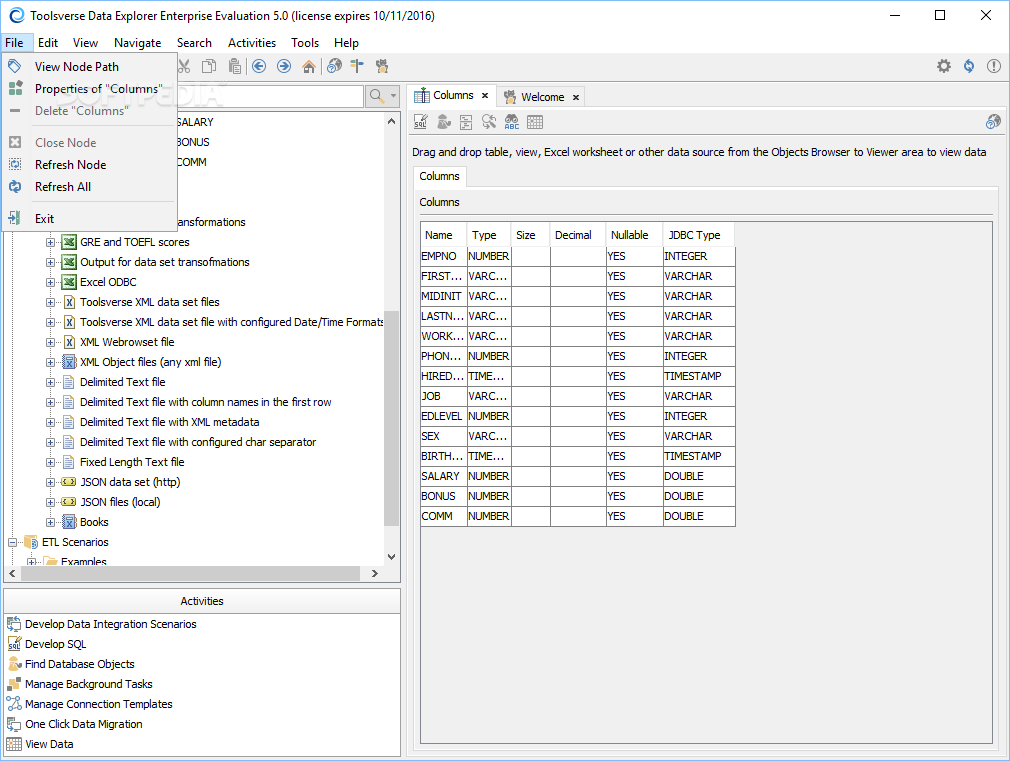Viewport: 1010px width, 761px height.
Task: Expand the JSON files (local) node
Action: [50, 502]
